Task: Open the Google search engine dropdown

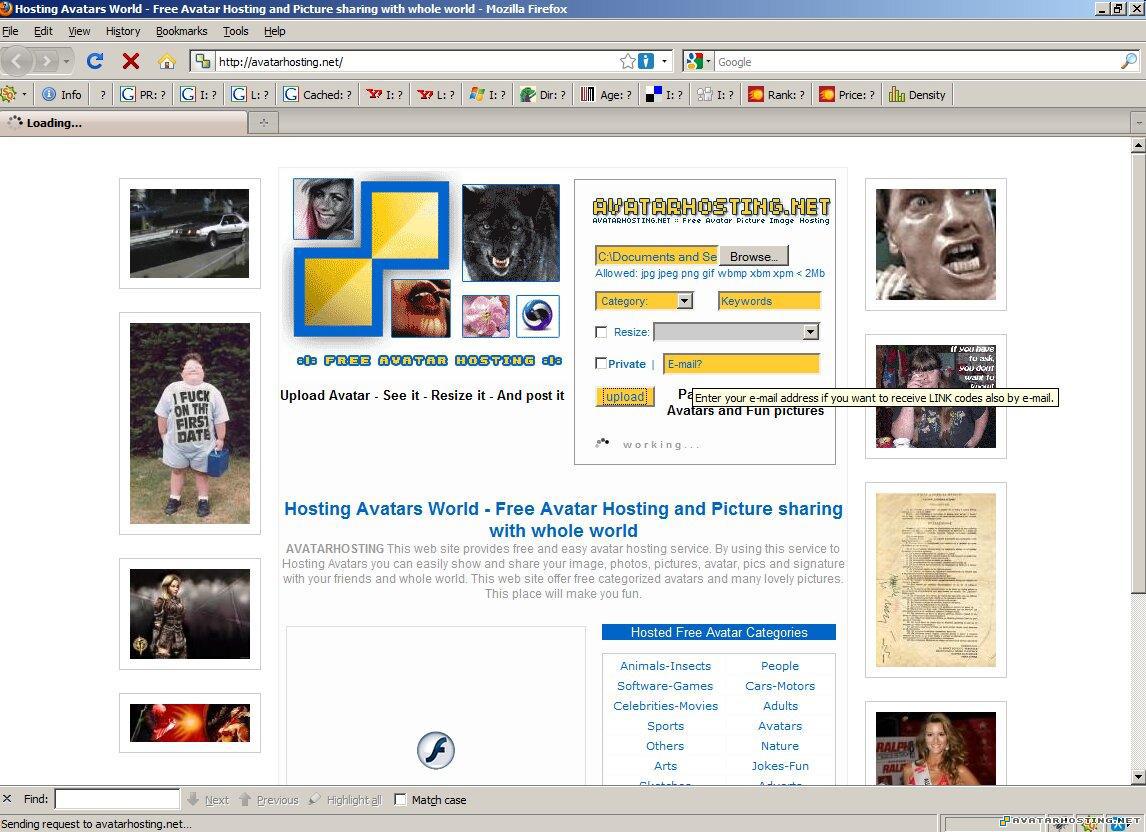Action: pyautogui.click(x=699, y=61)
